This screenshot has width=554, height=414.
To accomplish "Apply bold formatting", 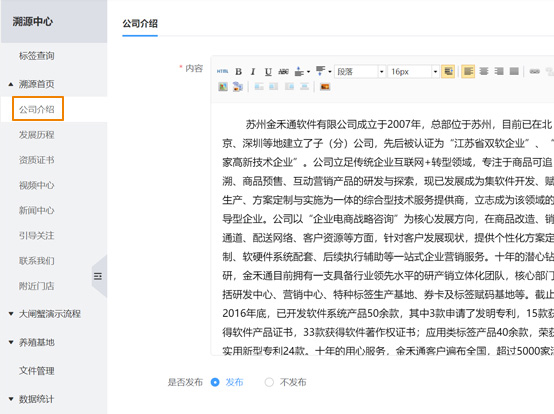I will click(238, 72).
